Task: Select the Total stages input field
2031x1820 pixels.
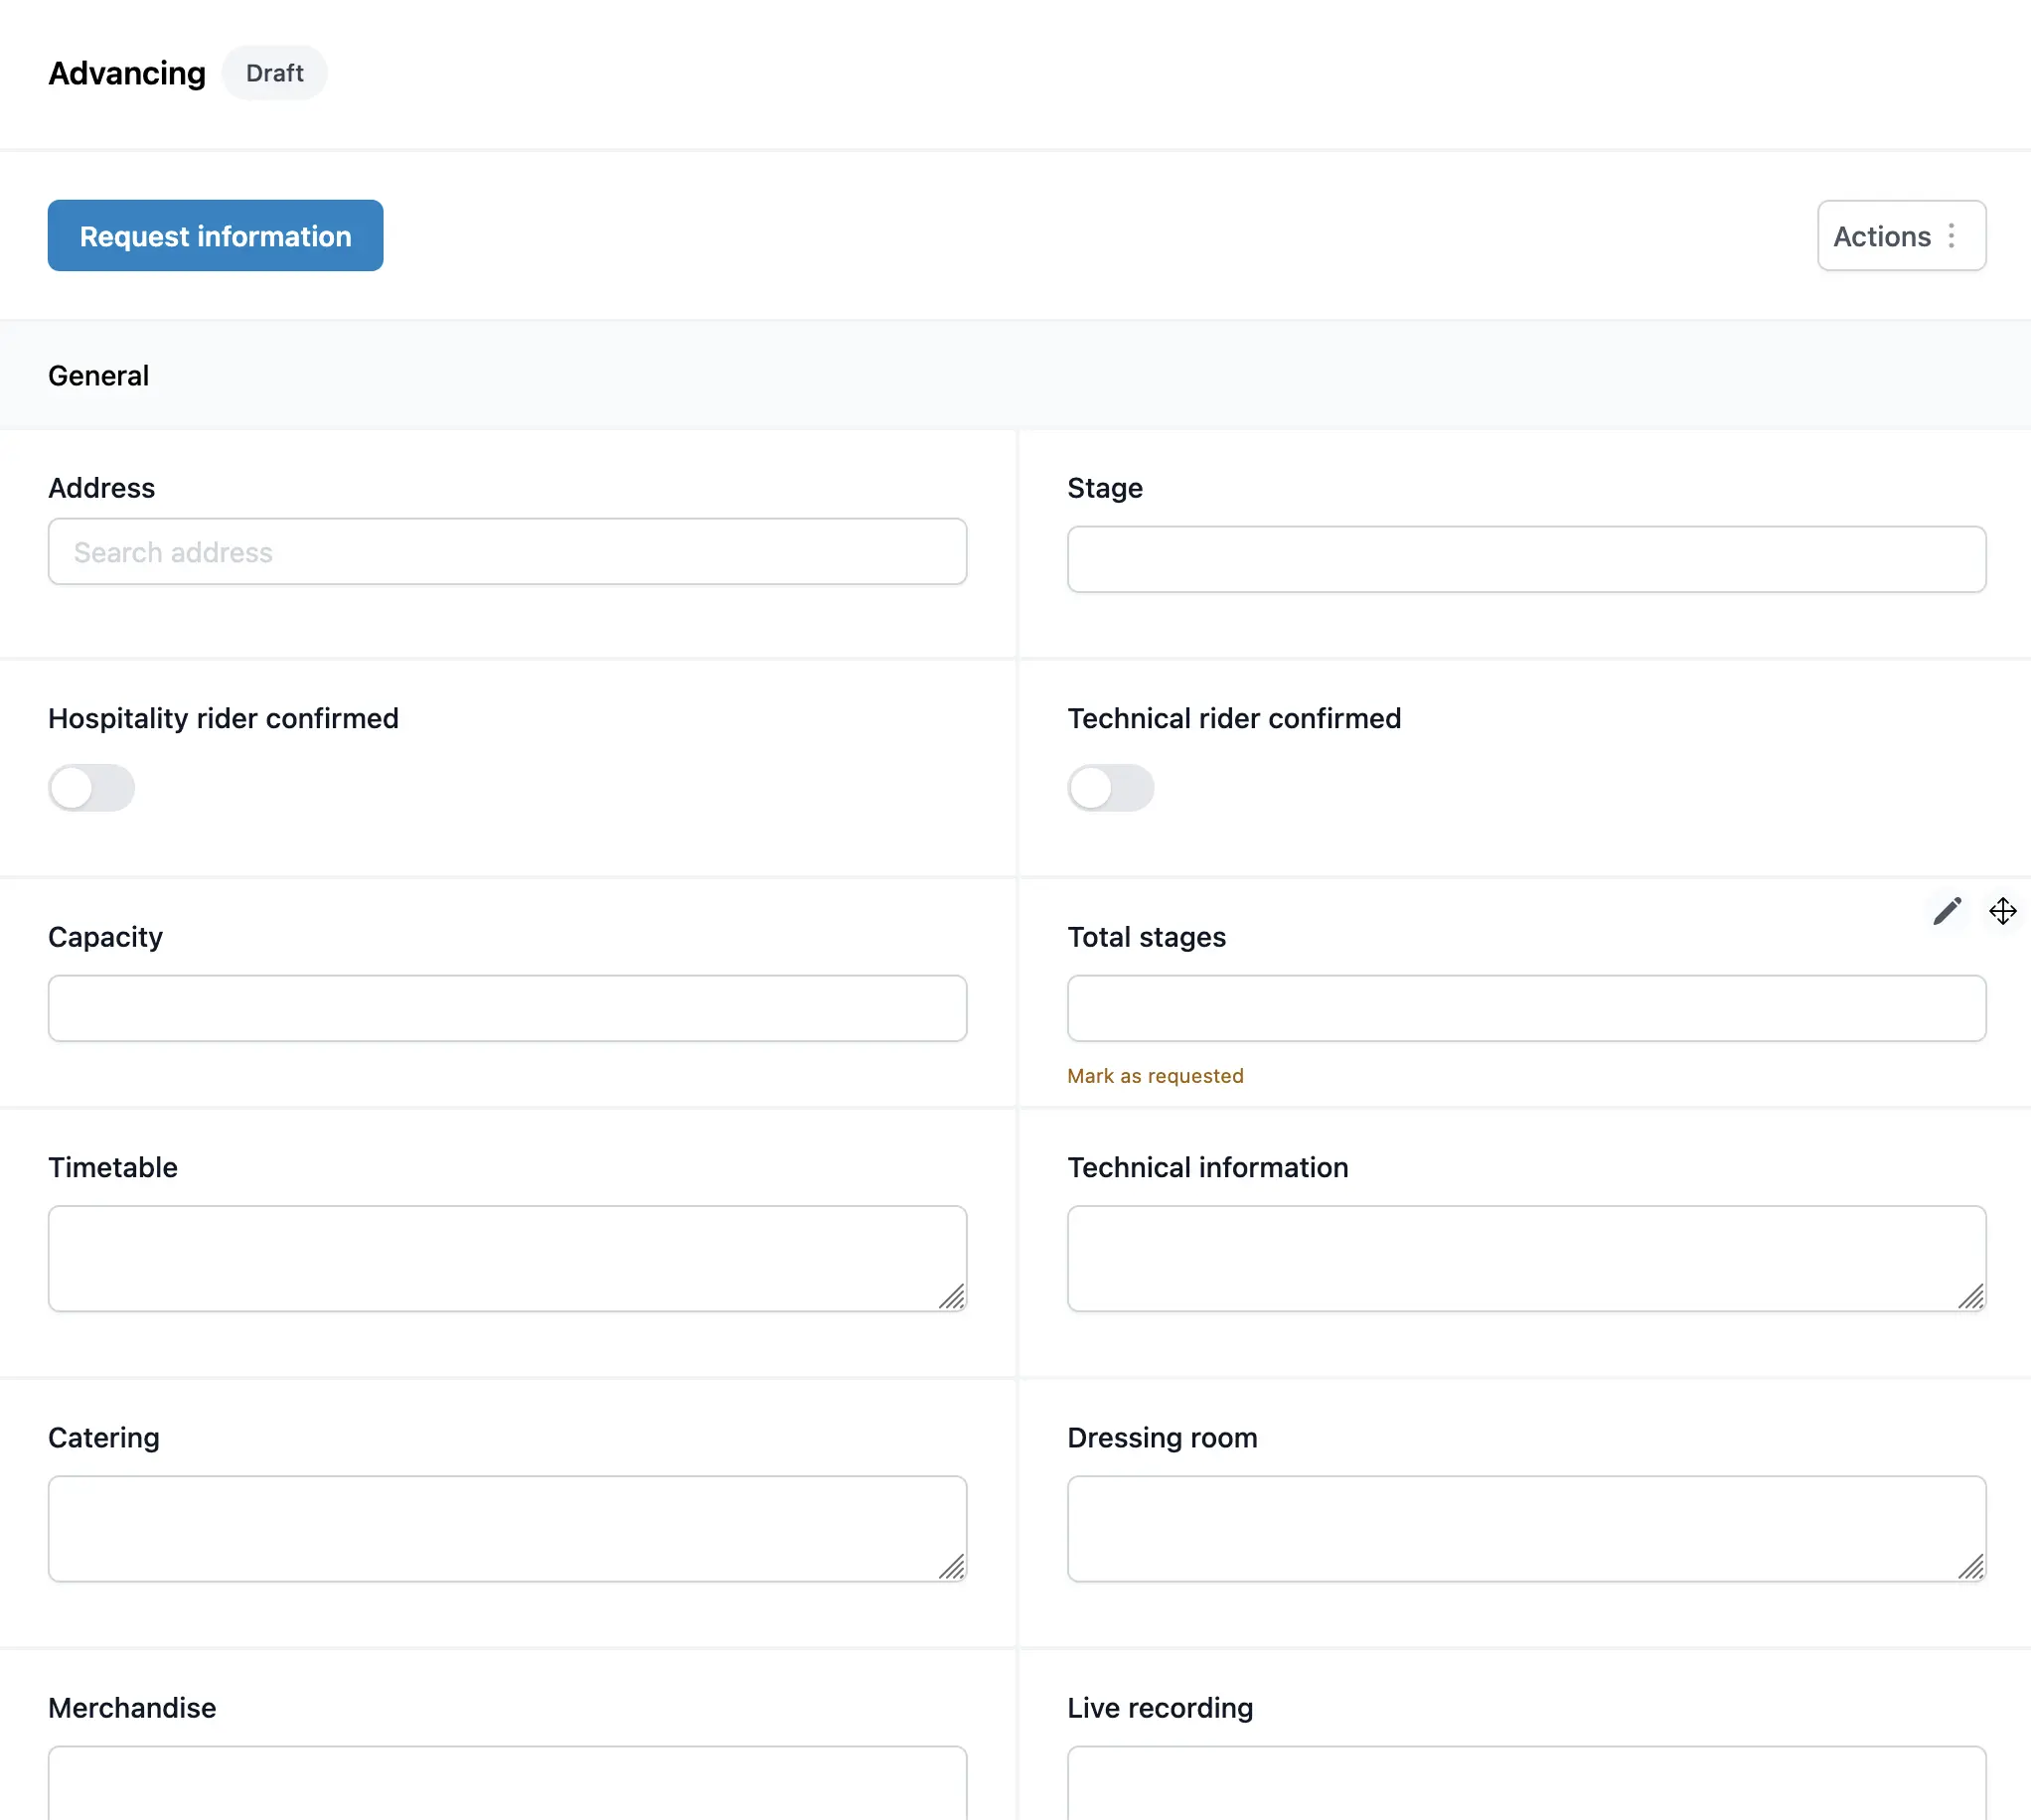Action: (1526, 1008)
